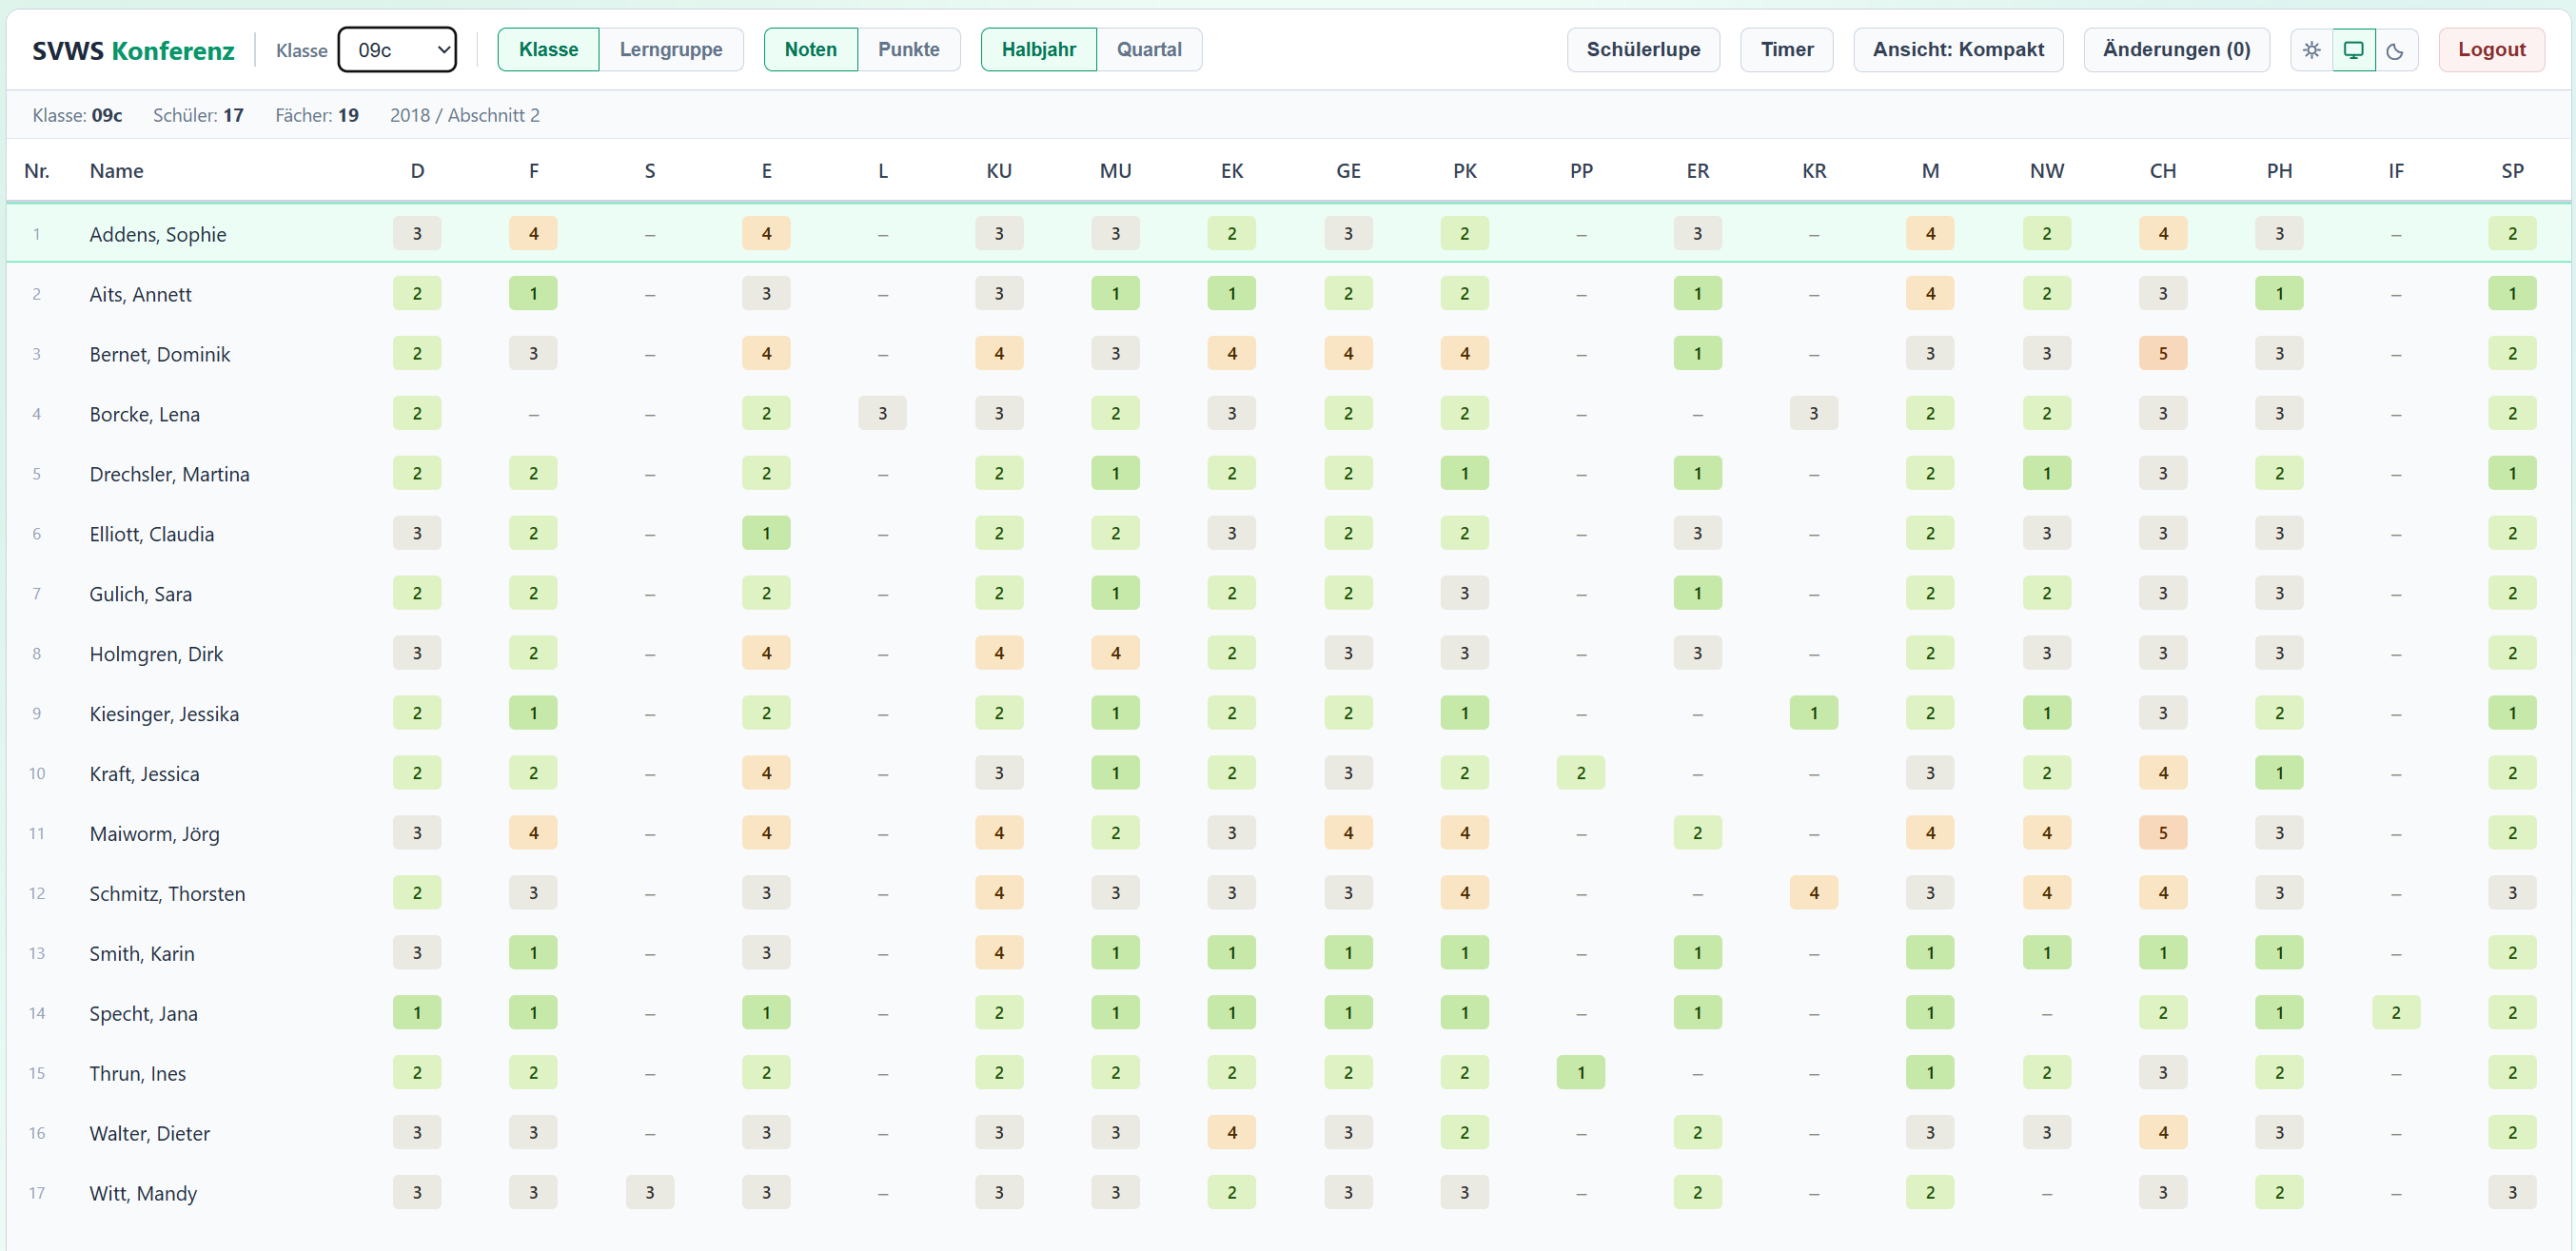This screenshot has height=1251, width=2576.
Task: Click Walter, Dieter's EK grade 4
Action: coord(1231,1133)
